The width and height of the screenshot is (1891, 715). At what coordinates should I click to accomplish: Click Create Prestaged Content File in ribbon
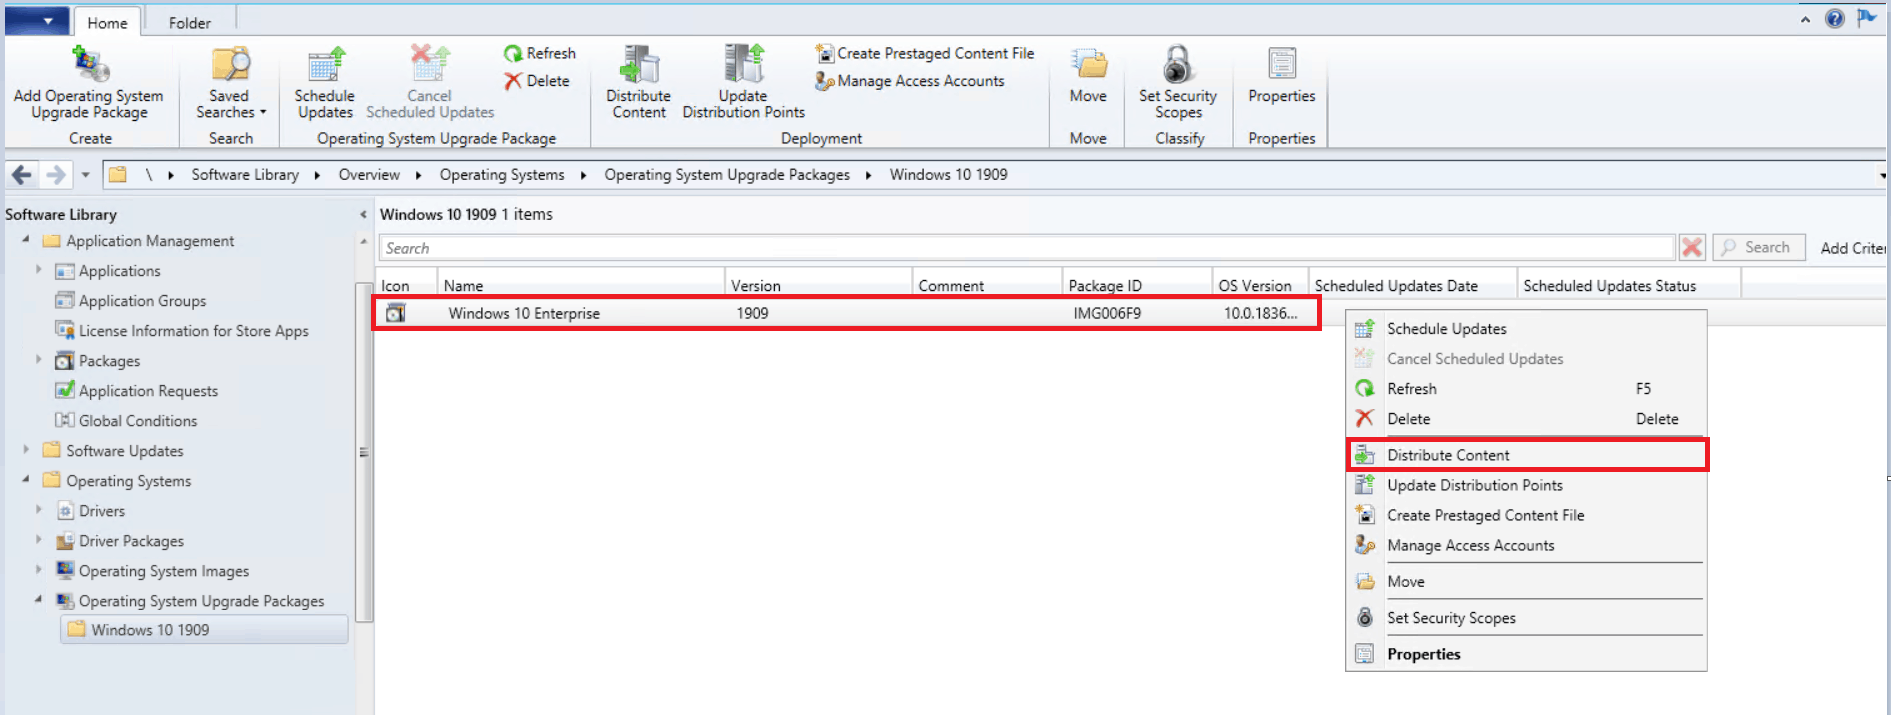925,53
